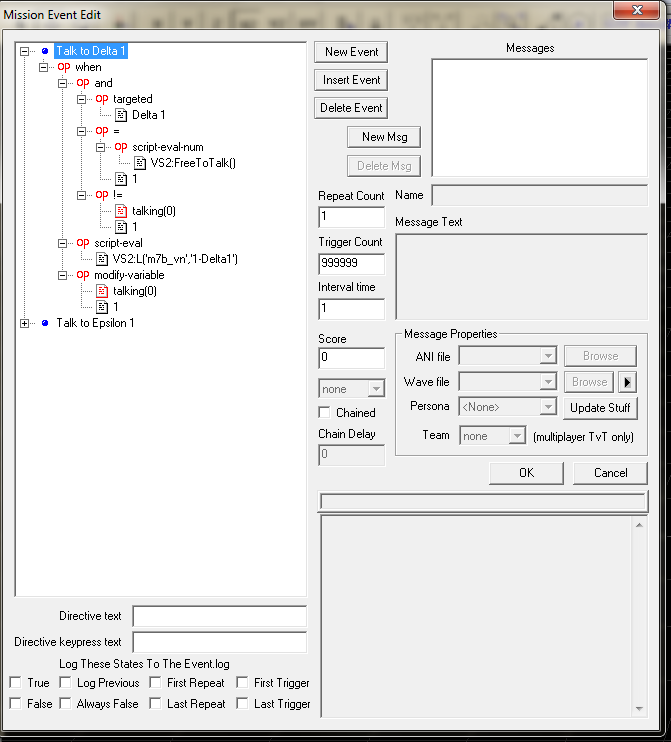Click the red OP icon beside modify-variable
671x742 pixels.
click(83, 275)
